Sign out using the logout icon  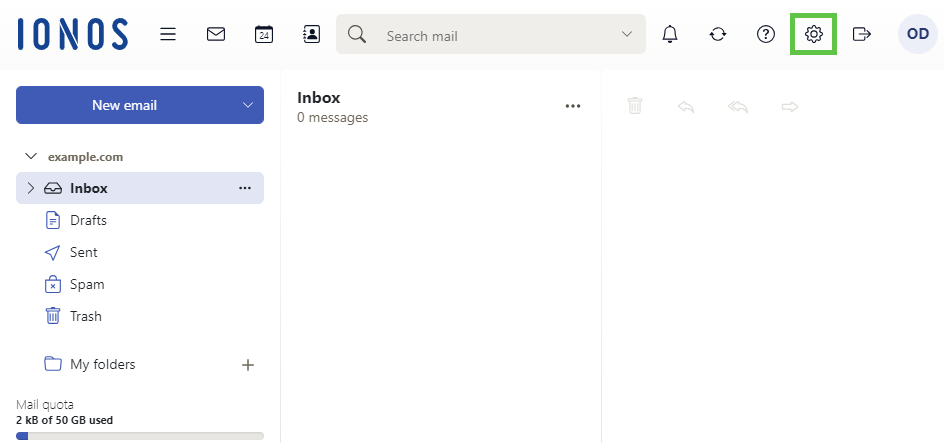(862, 34)
